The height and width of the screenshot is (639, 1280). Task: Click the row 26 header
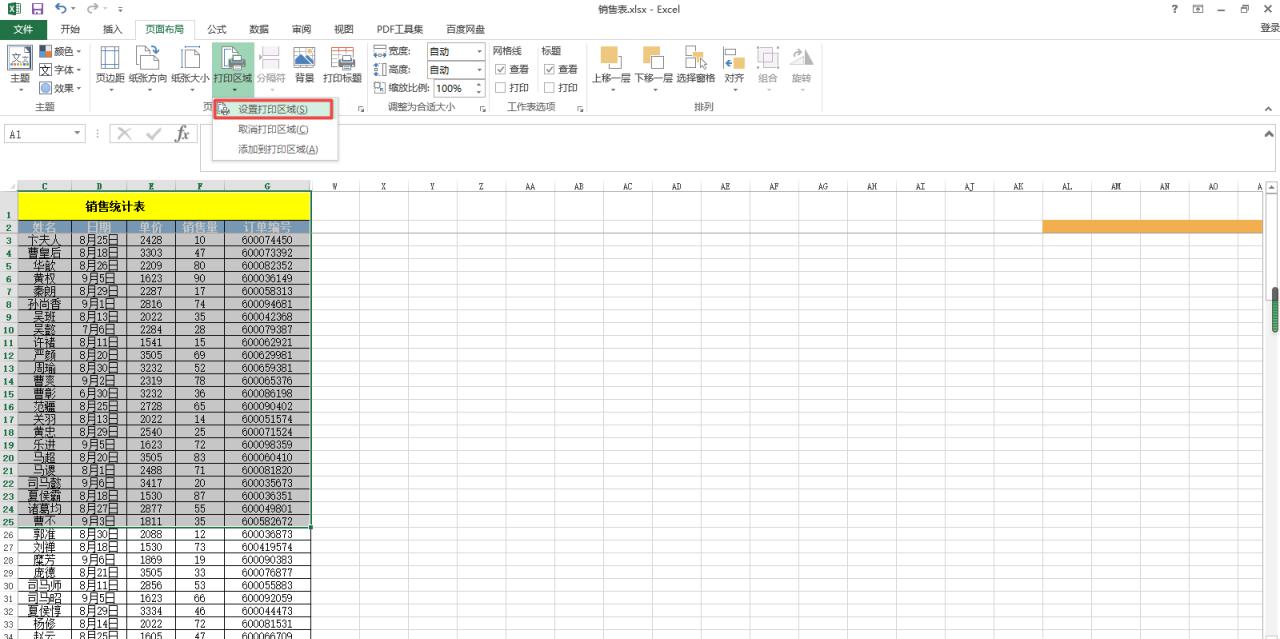[8, 535]
